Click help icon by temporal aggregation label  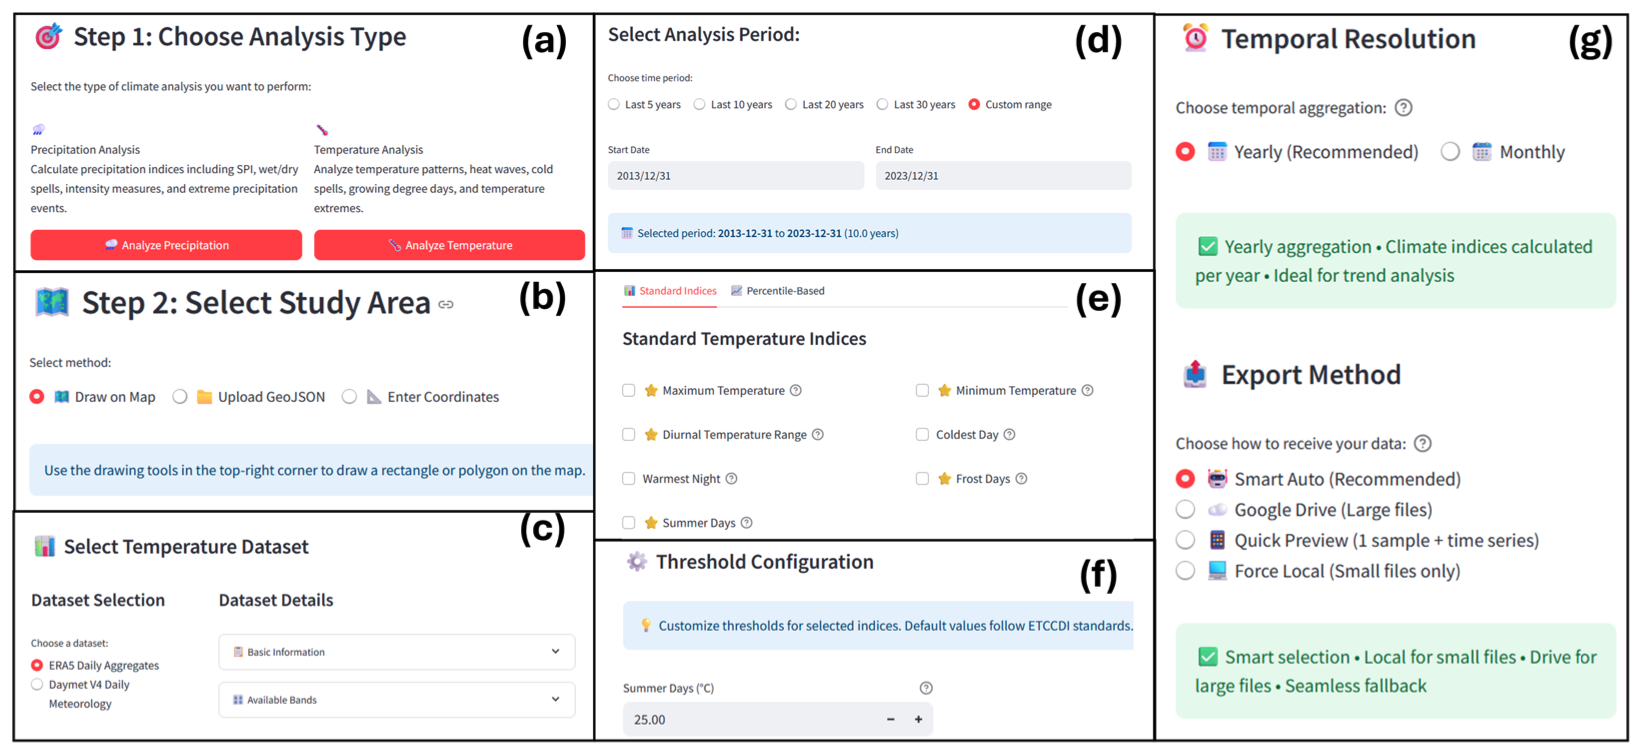point(1404,108)
